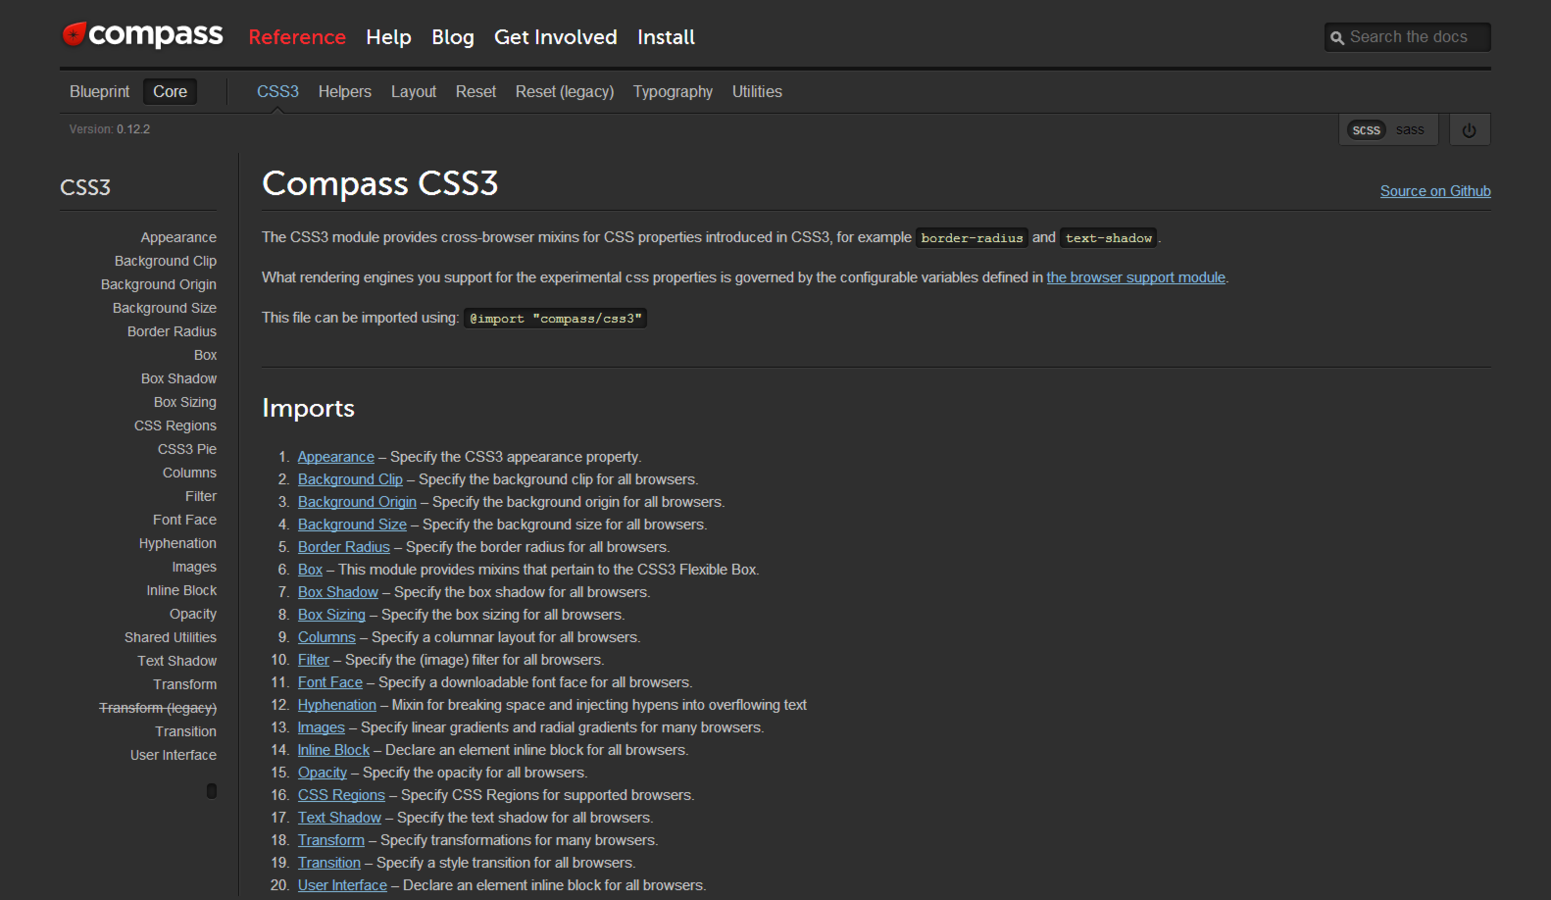Viewport: 1551px width, 900px height.
Task: Switch syntax to scss
Action: pyautogui.click(x=1366, y=130)
